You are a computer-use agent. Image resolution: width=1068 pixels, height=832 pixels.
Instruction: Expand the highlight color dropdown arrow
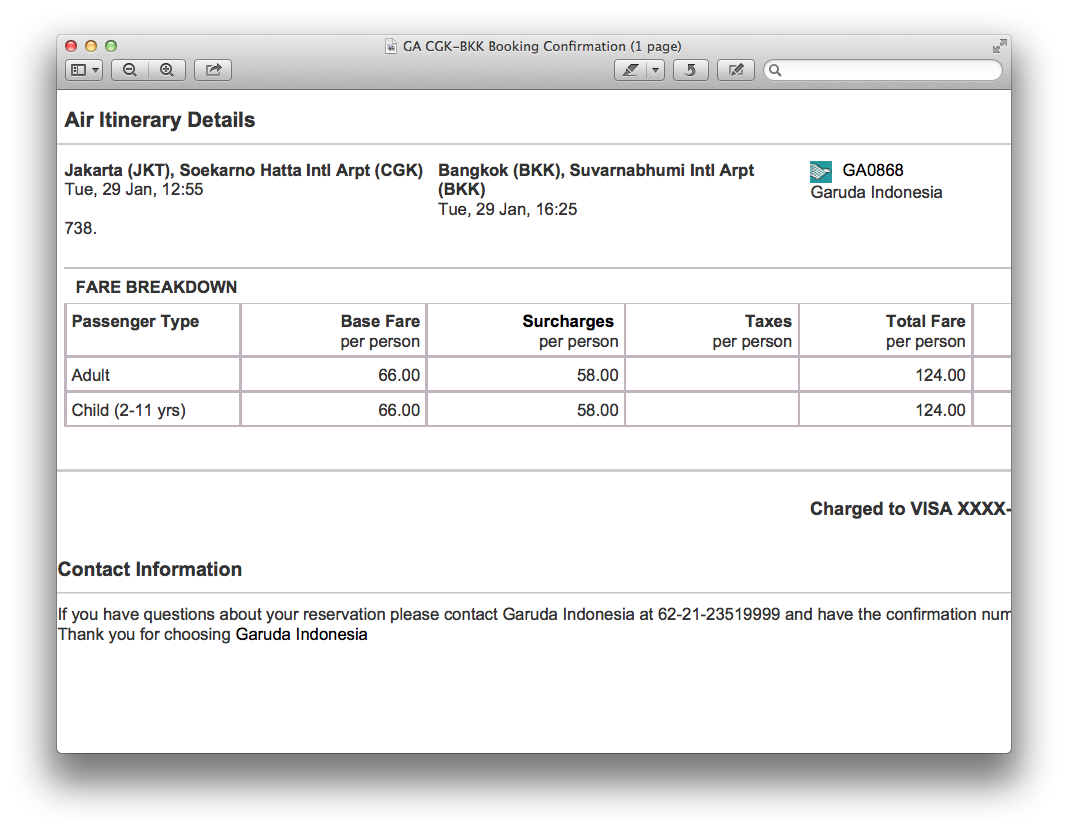[x=655, y=70]
